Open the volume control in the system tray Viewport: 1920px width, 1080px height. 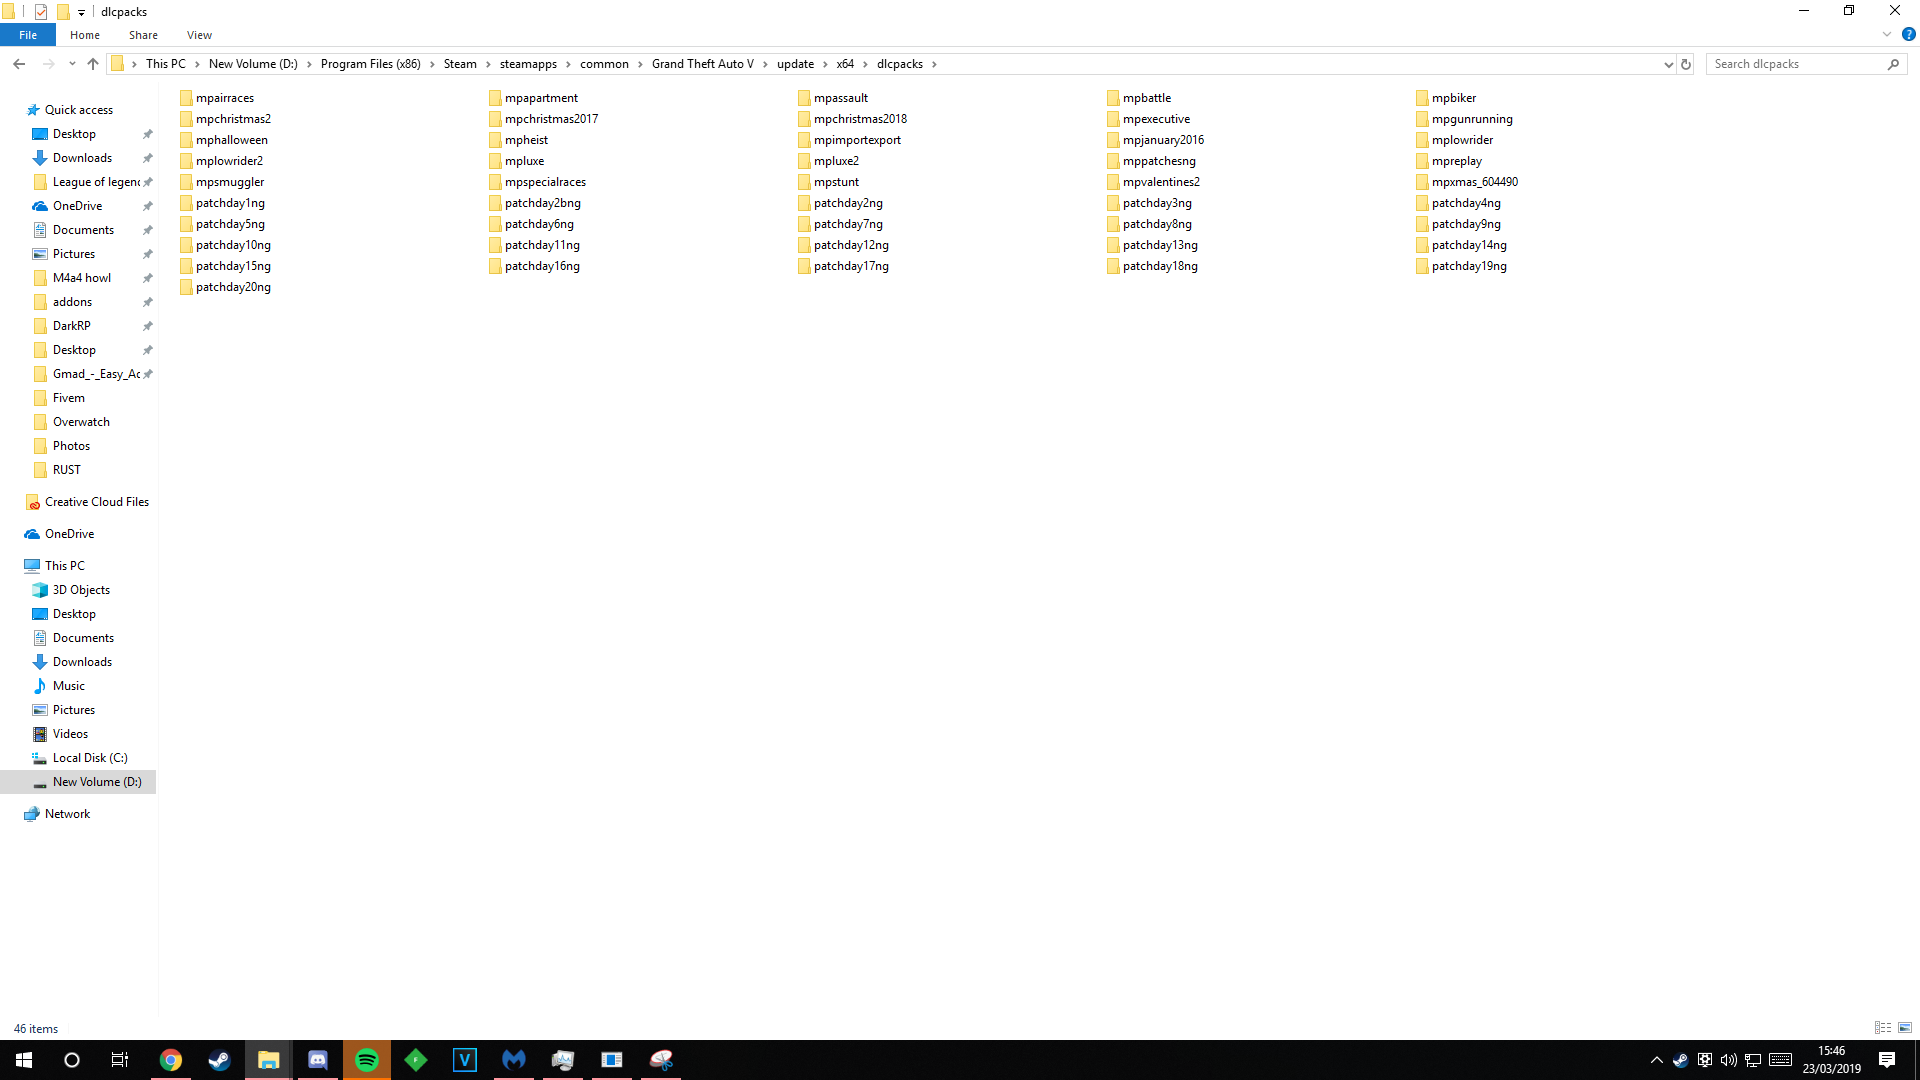(1729, 1060)
